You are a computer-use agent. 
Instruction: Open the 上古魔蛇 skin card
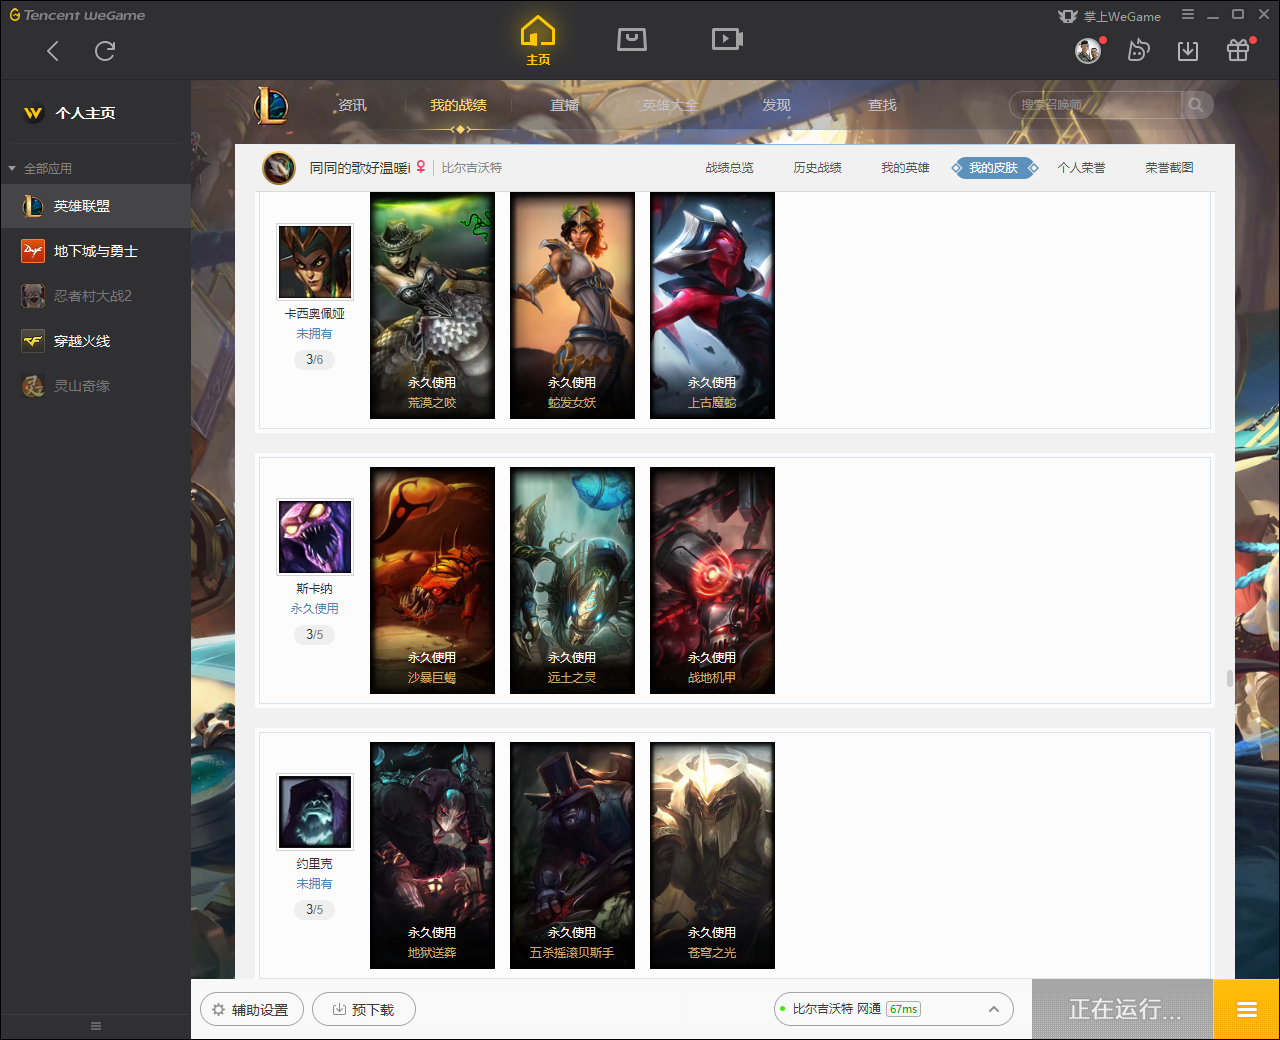point(712,305)
